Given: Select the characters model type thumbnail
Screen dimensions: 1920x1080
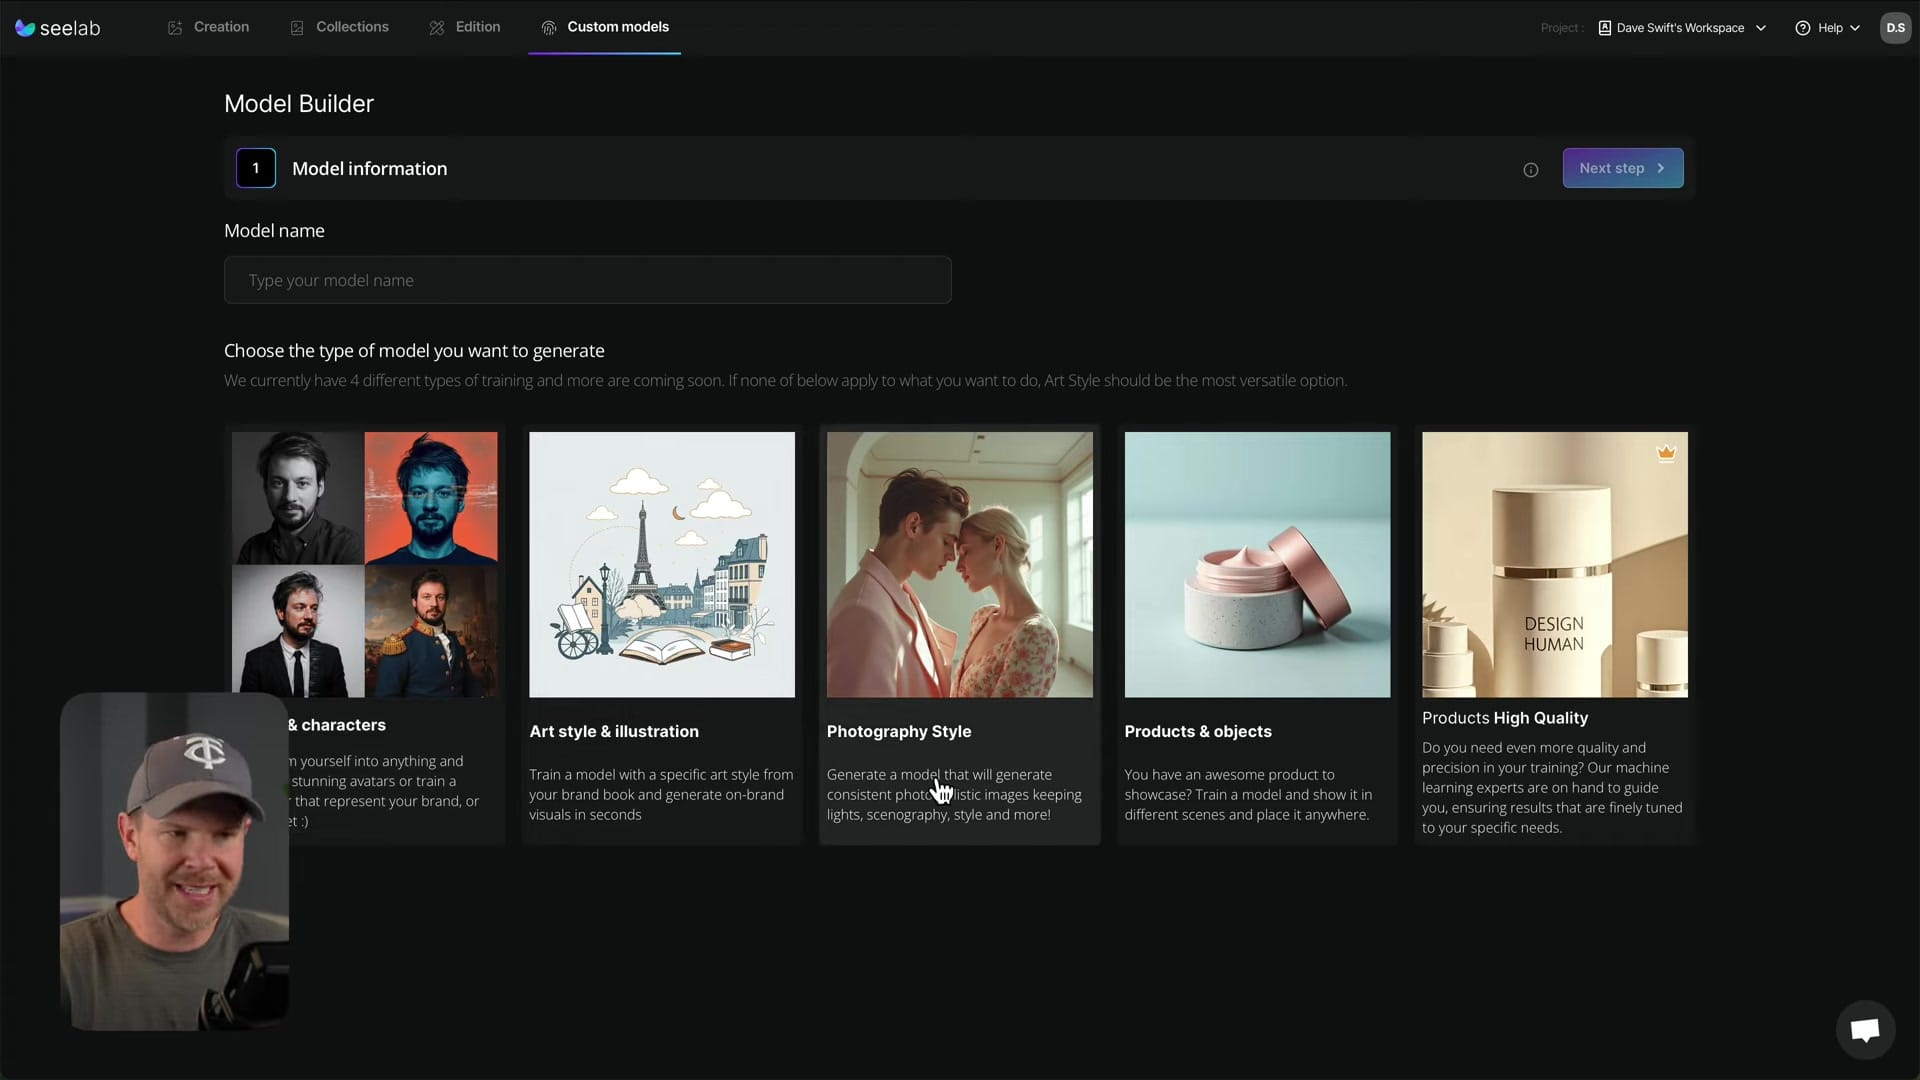Looking at the screenshot, I should tap(364, 564).
